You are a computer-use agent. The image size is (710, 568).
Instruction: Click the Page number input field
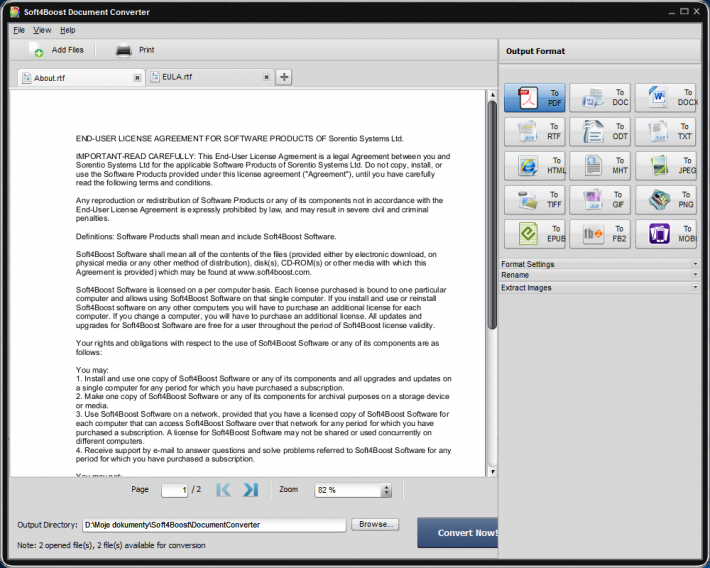pyautogui.click(x=174, y=490)
